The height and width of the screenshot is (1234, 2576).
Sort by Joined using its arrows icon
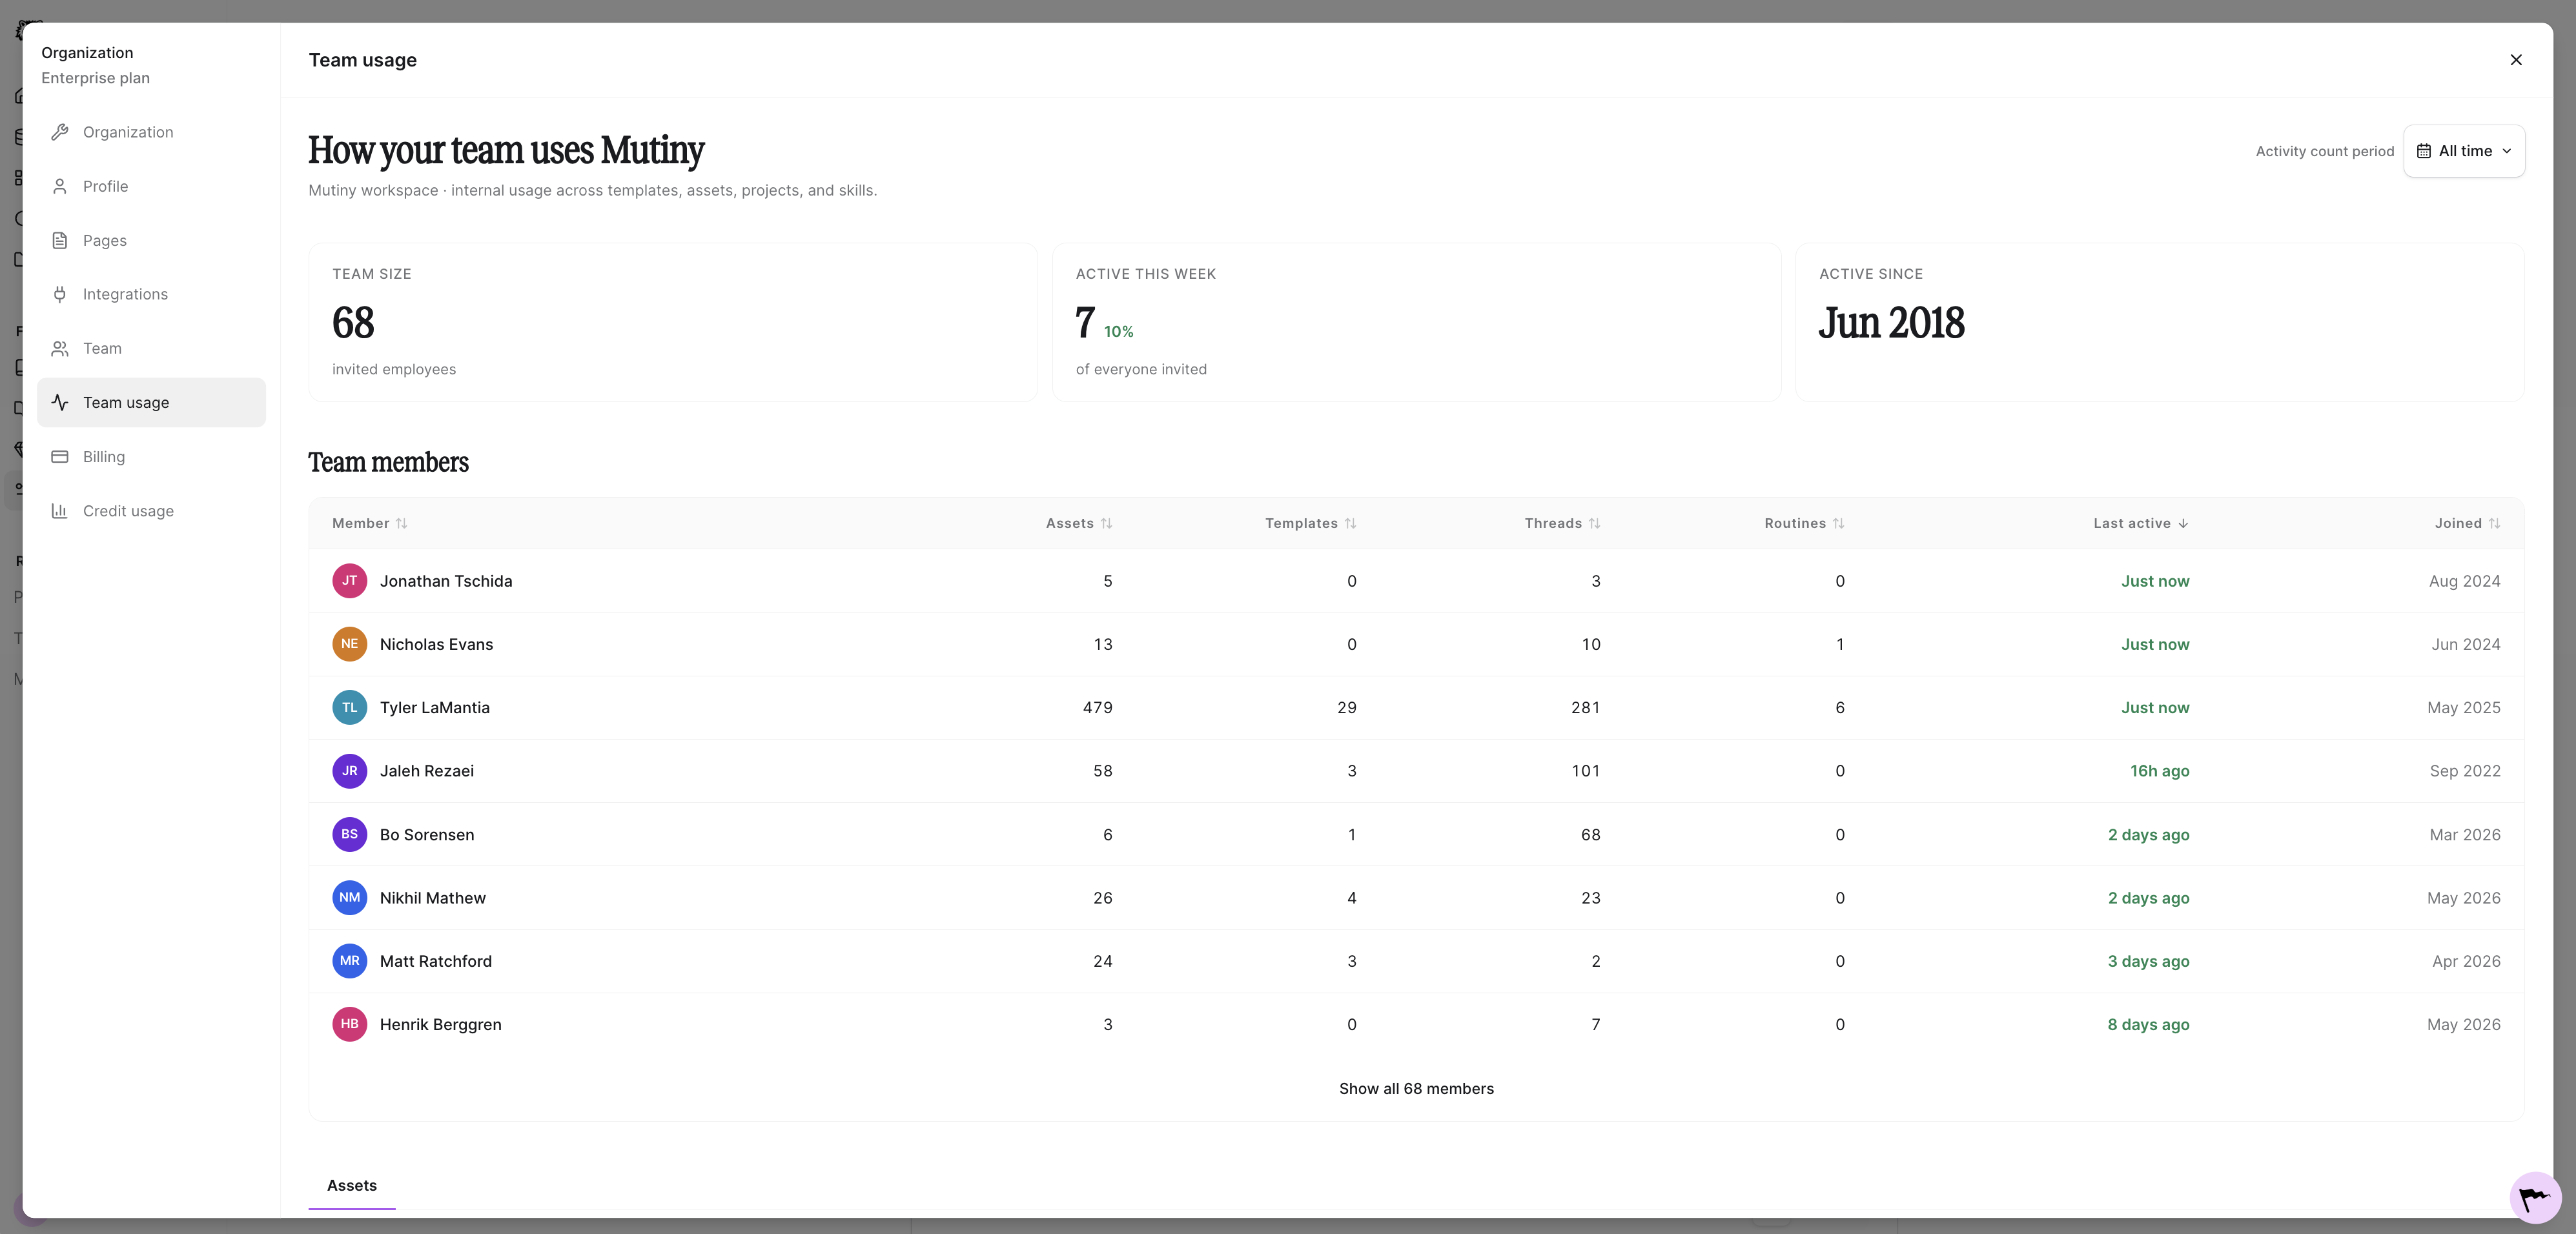(2494, 523)
